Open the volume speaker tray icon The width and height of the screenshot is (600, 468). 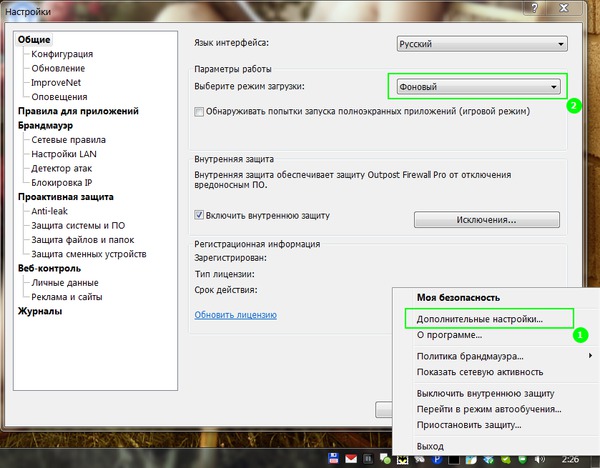click(x=540, y=458)
